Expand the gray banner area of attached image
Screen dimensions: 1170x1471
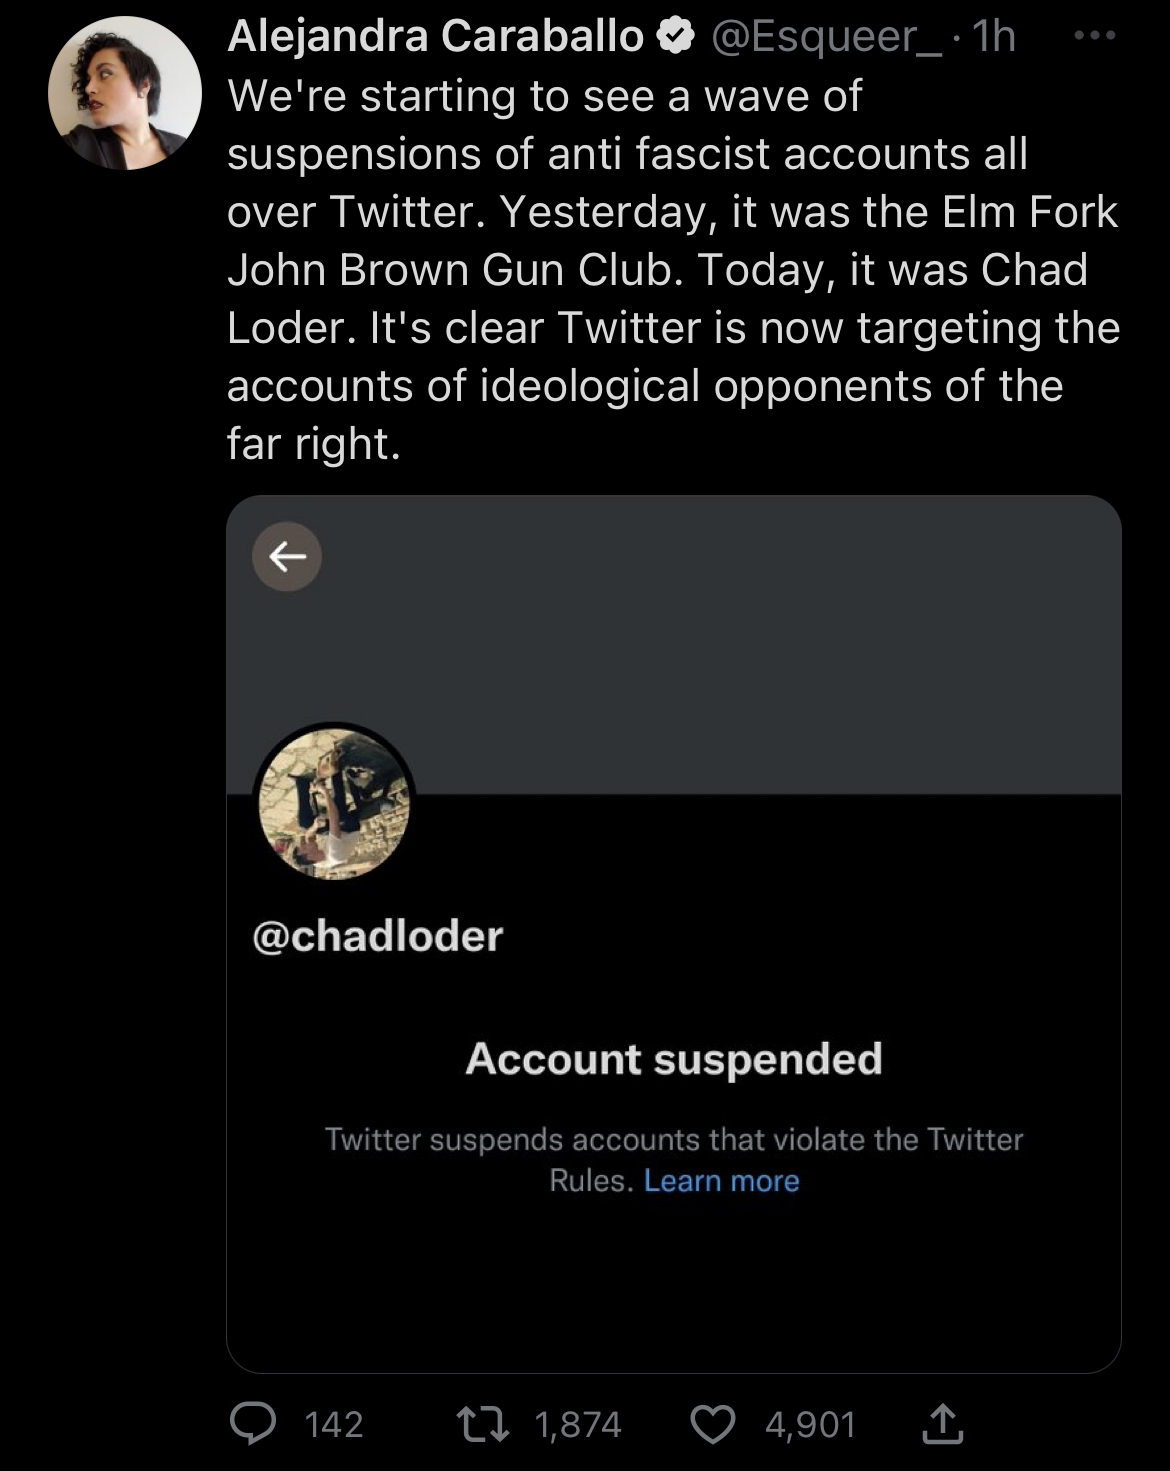(x=674, y=645)
